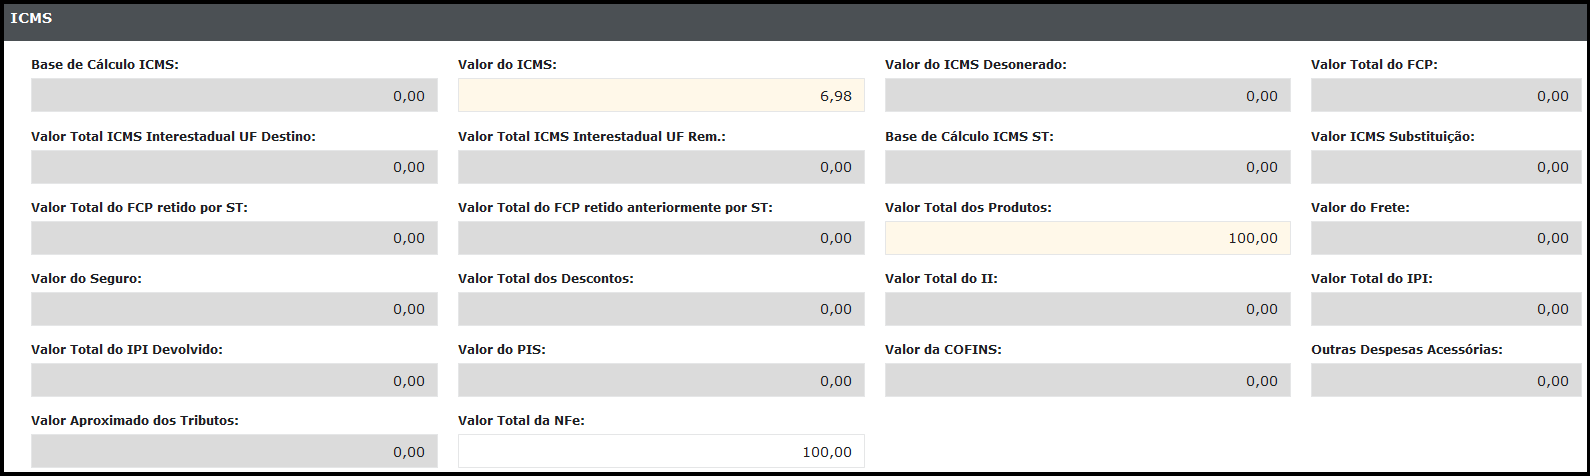Focus the Valor Total do FCP field

1446,96
